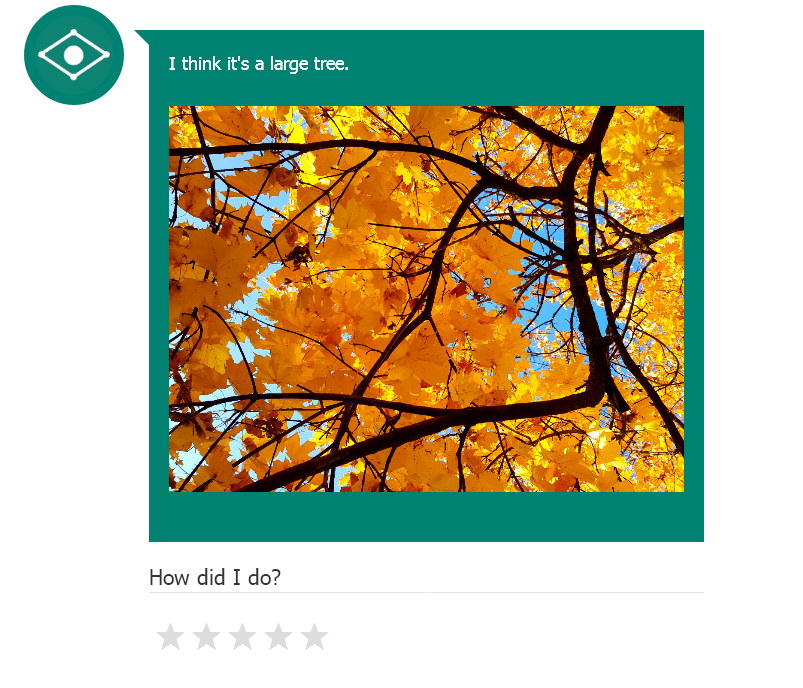Click the caption "I think it's a large tree."
The height and width of the screenshot is (688, 803).
[259, 64]
